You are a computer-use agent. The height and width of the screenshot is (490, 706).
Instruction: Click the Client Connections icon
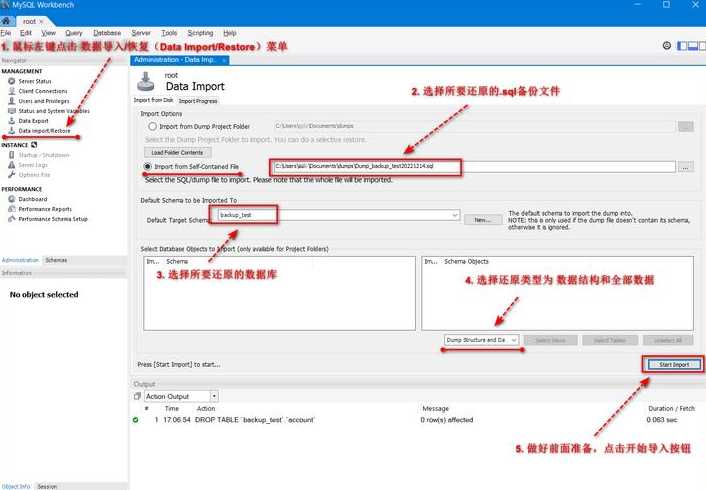pyautogui.click(x=12, y=91)
